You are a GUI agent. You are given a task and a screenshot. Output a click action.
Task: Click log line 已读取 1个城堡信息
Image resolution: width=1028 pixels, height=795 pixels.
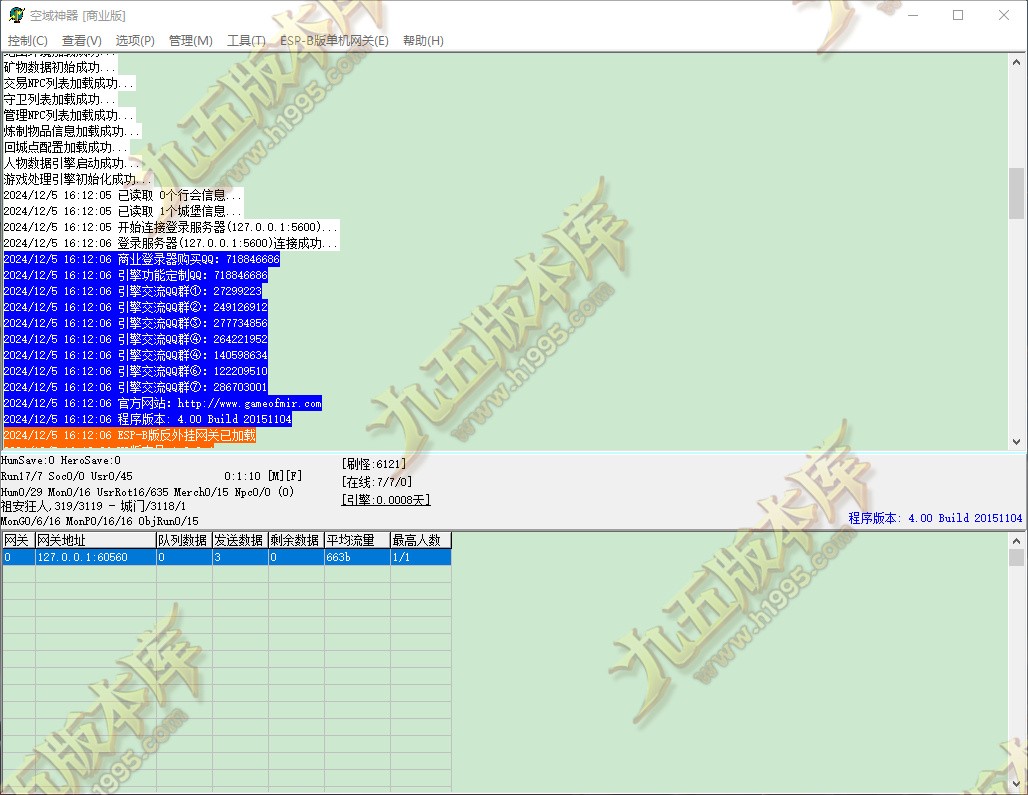click(x=123, y=211)
